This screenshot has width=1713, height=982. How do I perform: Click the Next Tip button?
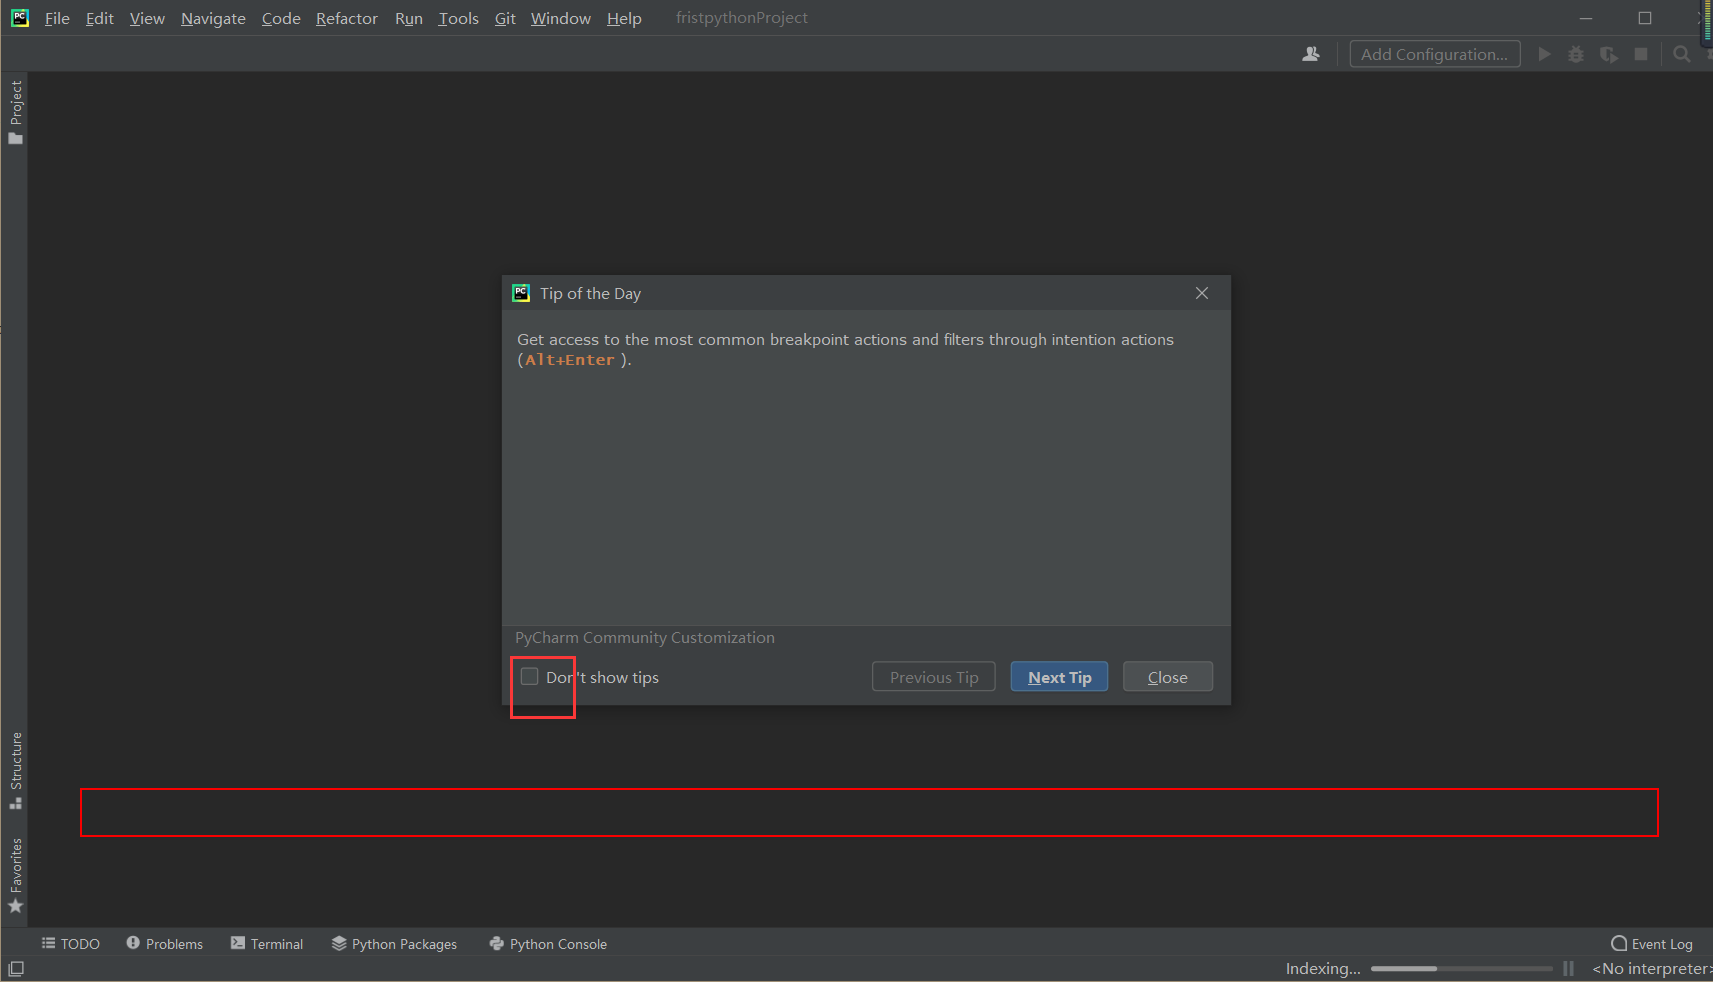(1059, 677)
